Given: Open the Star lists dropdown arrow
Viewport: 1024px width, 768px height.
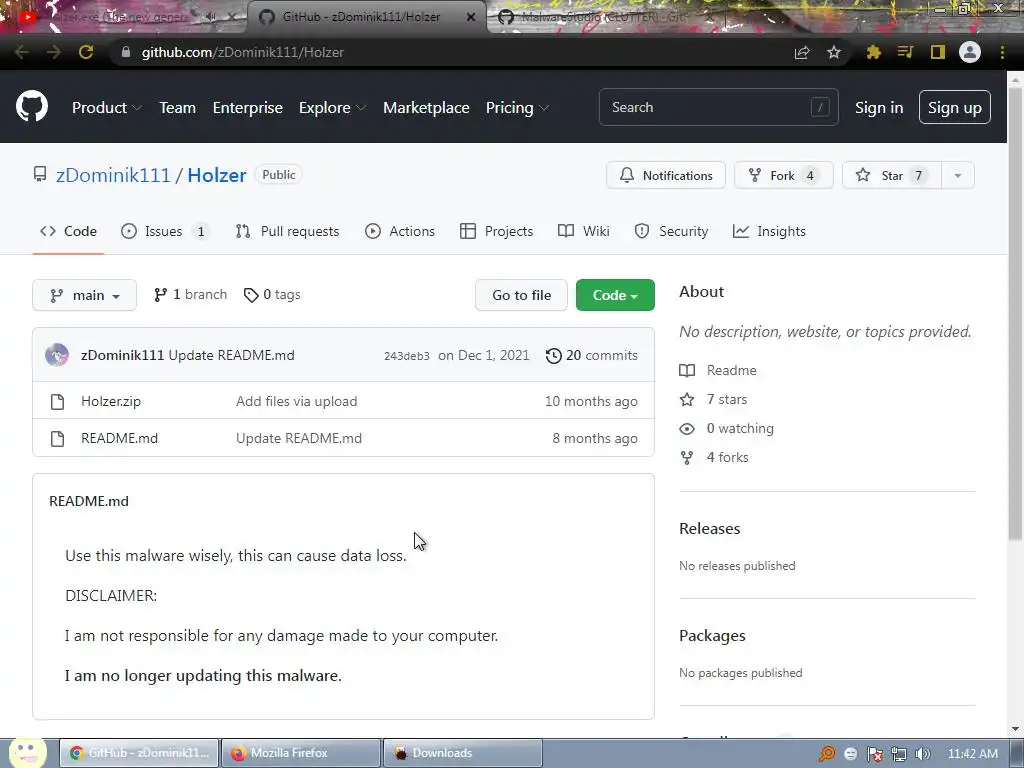Looking at the screenshot, I should (x=957, y=176).
